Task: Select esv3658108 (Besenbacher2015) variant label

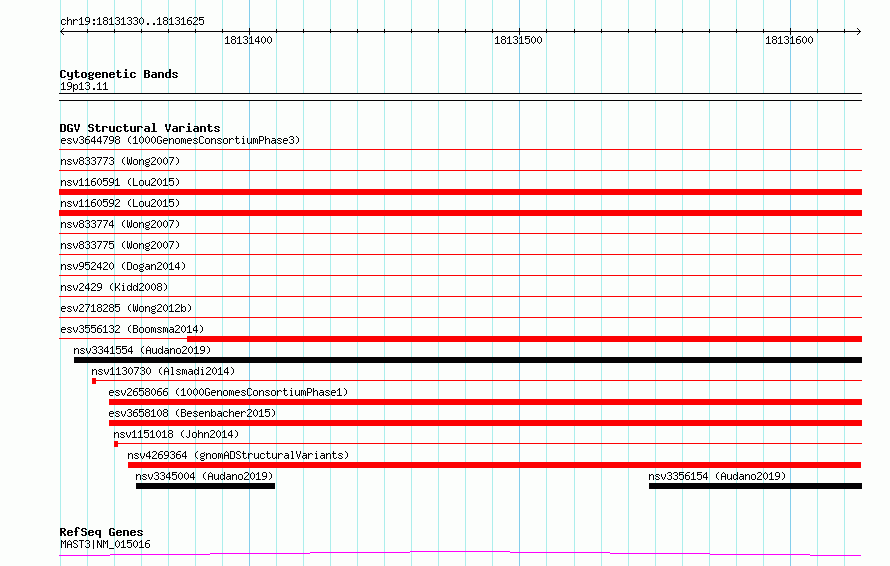Action: pos(192,413)
